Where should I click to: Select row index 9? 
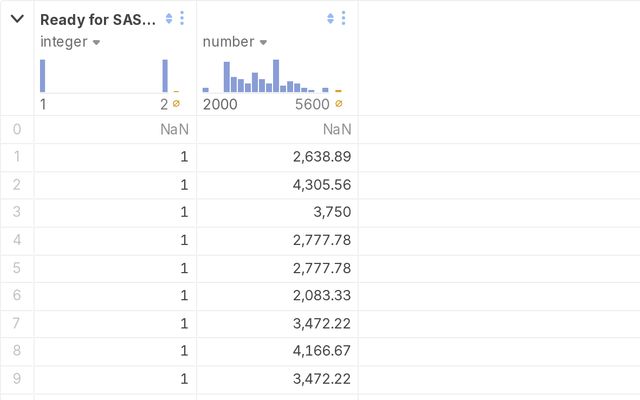click(x=17, y=380)
